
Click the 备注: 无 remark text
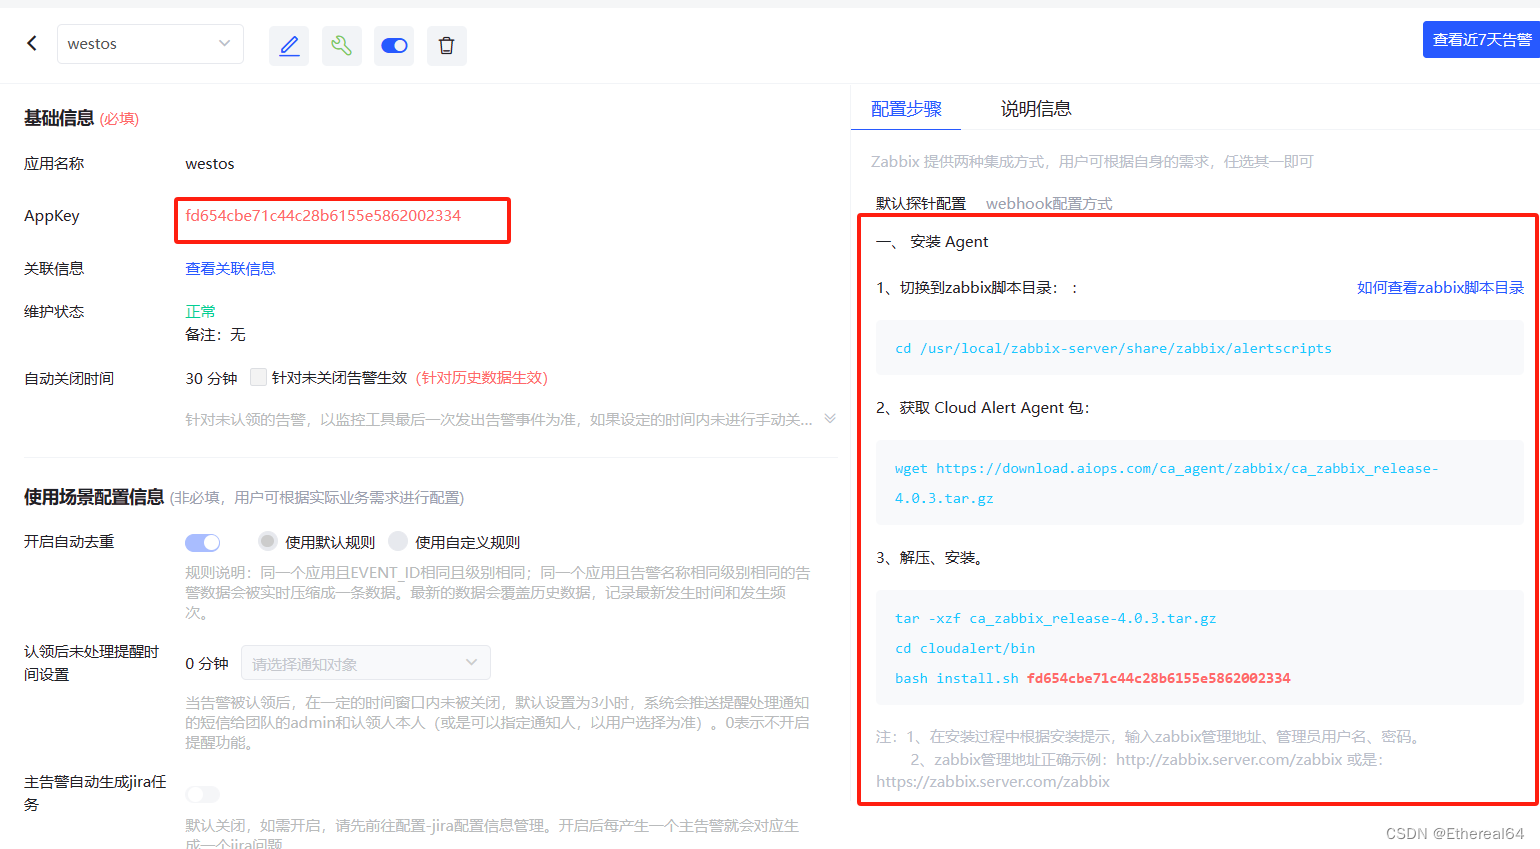pos(215,334)
